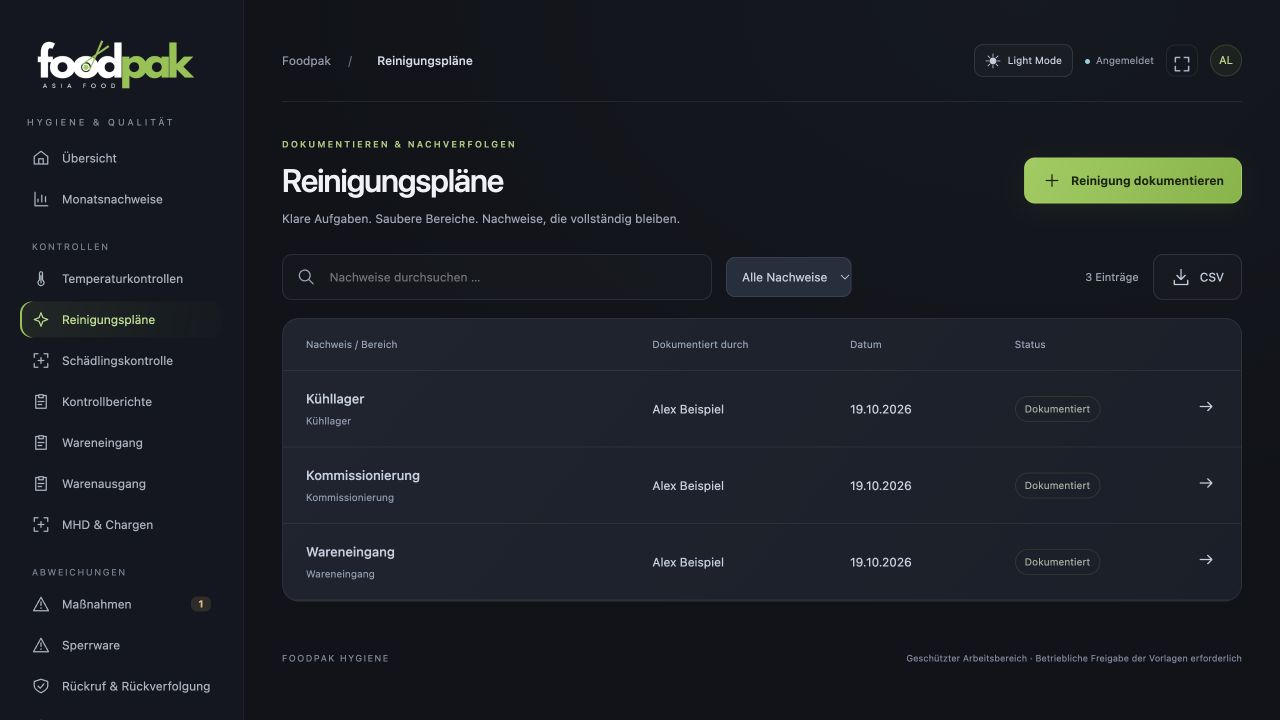The height and width of the screenshot is (720, 1280).
Task: Click the Foodpak logo
Action: [x=115, y=65]
